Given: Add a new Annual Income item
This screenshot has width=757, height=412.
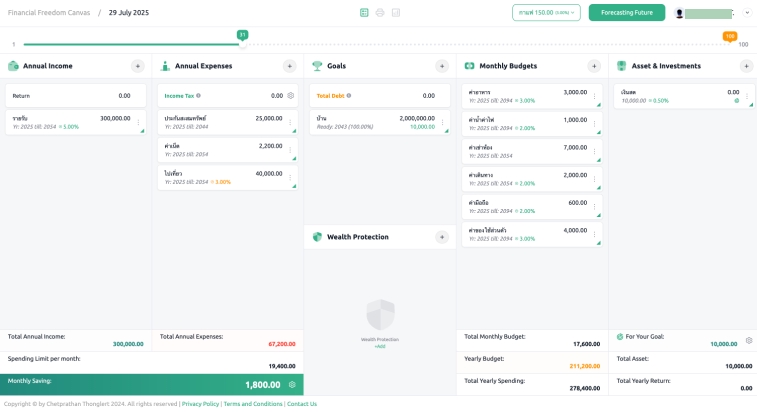Looking at the screenshot, I should tap(138, 66).
